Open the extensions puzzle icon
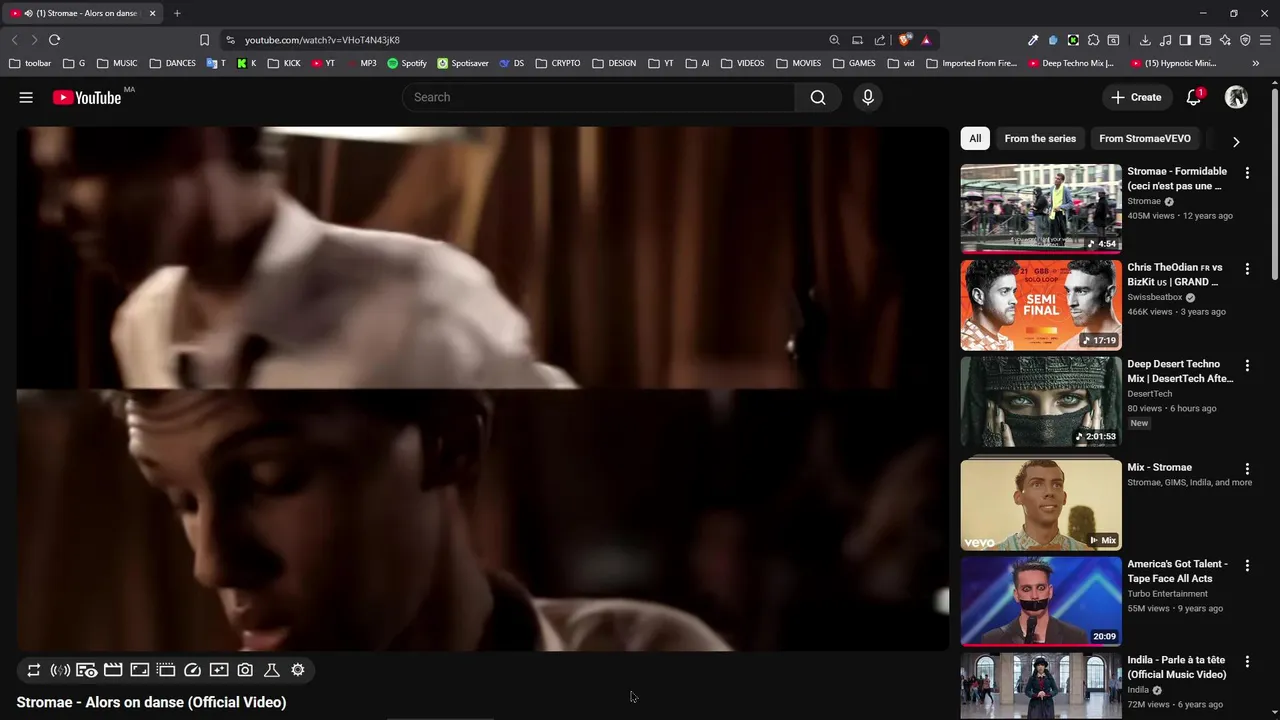1280x720 pixels. (x=1093, y=40)
